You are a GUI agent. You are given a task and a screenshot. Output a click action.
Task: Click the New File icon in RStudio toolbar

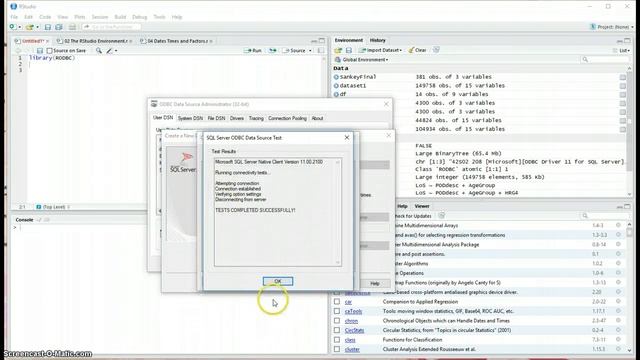point(13,27)
